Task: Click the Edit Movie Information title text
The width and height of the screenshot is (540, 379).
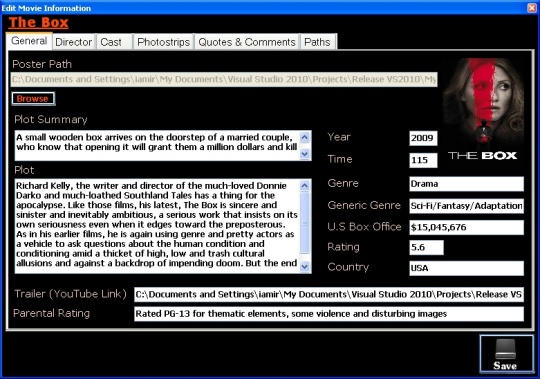Action: tap(46, 8)
